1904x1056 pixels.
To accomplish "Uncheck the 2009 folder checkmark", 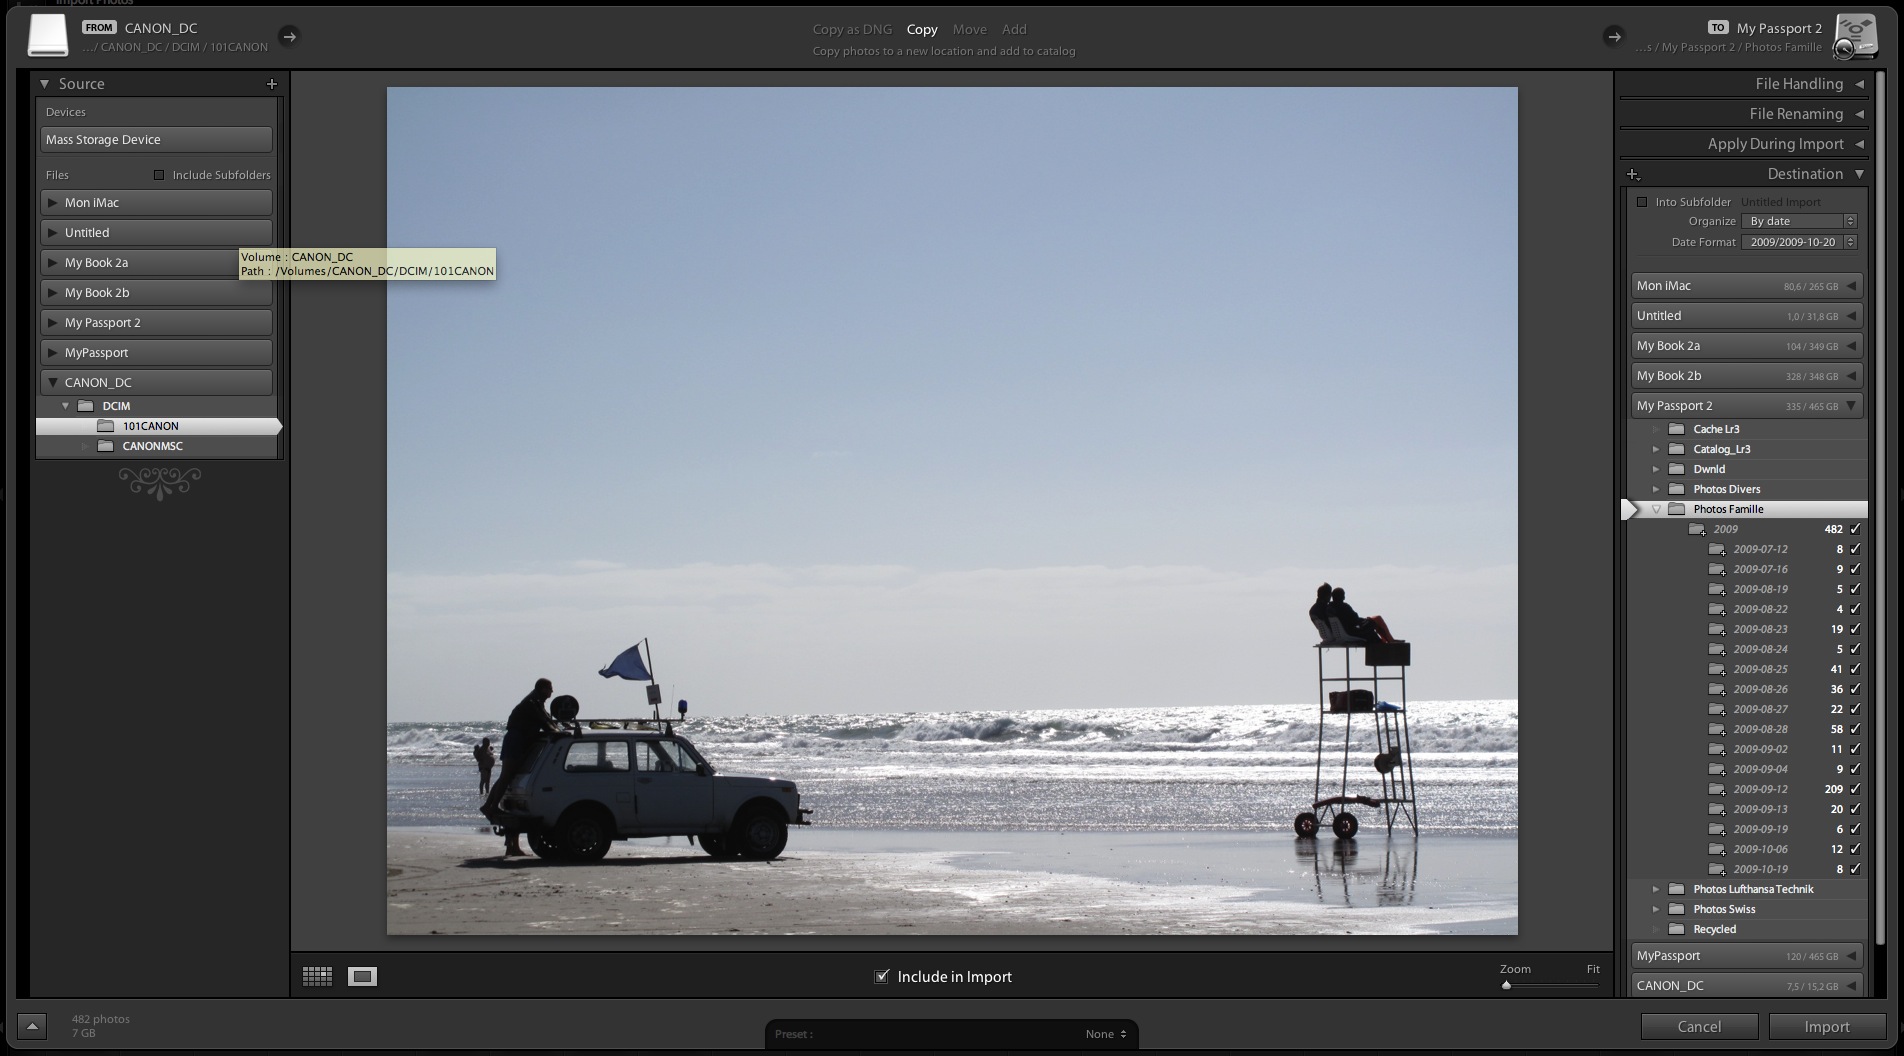I will coord(1856,529).
